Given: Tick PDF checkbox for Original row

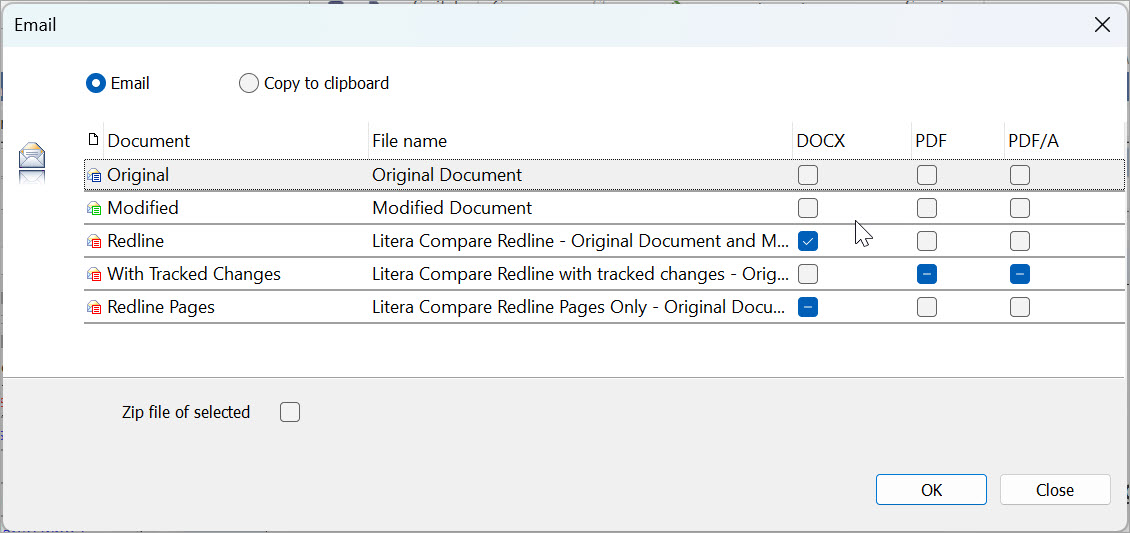Looking at the screenshot, I should (927, 175).
